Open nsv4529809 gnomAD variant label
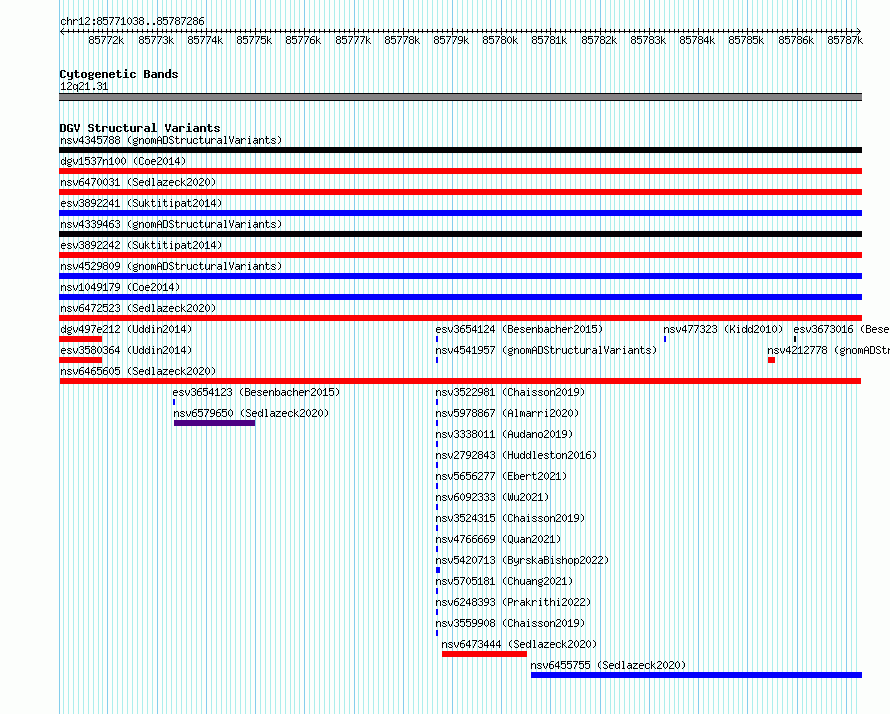890x714 pixels. click(x=171, y=266)
